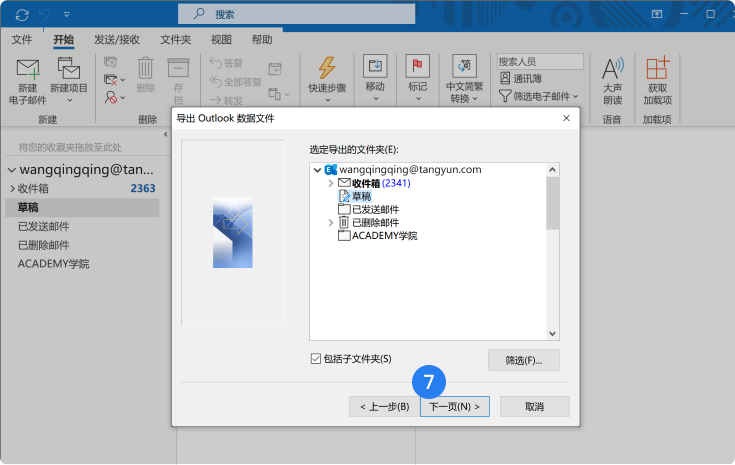Click Cancel (取消) button
The height and width of the screenshot is (465, 735).
pos(534,406)
